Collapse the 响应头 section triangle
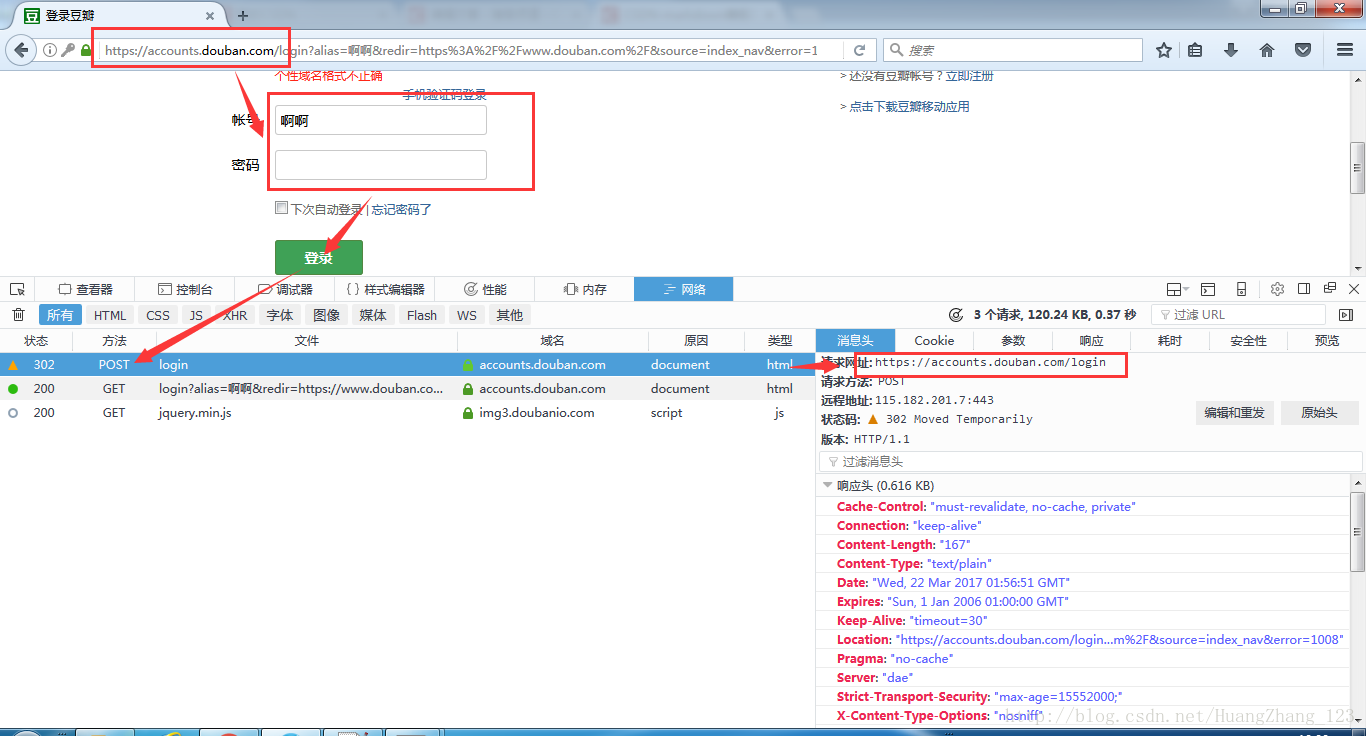The image size is (1366, 736). (x=827, y=485)
